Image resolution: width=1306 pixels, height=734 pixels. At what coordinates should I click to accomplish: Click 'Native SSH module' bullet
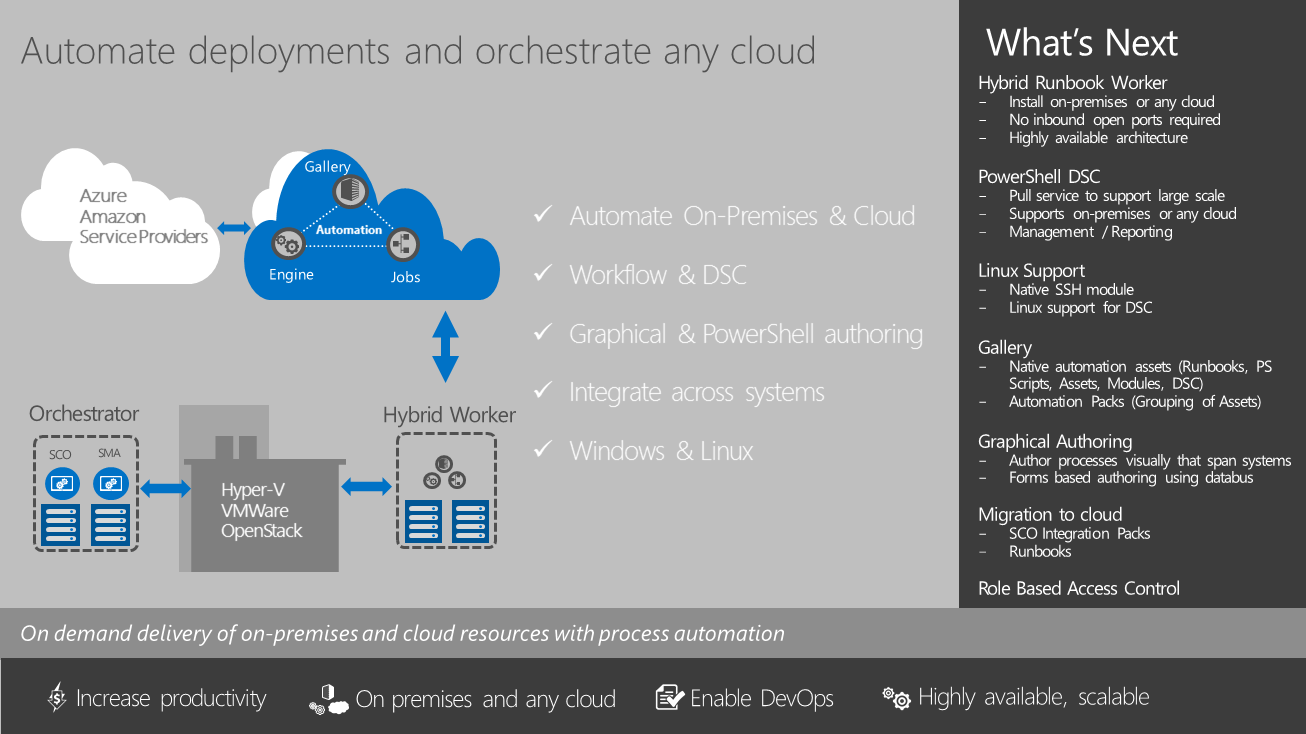pyautogui.click(x=1071, y=290)
